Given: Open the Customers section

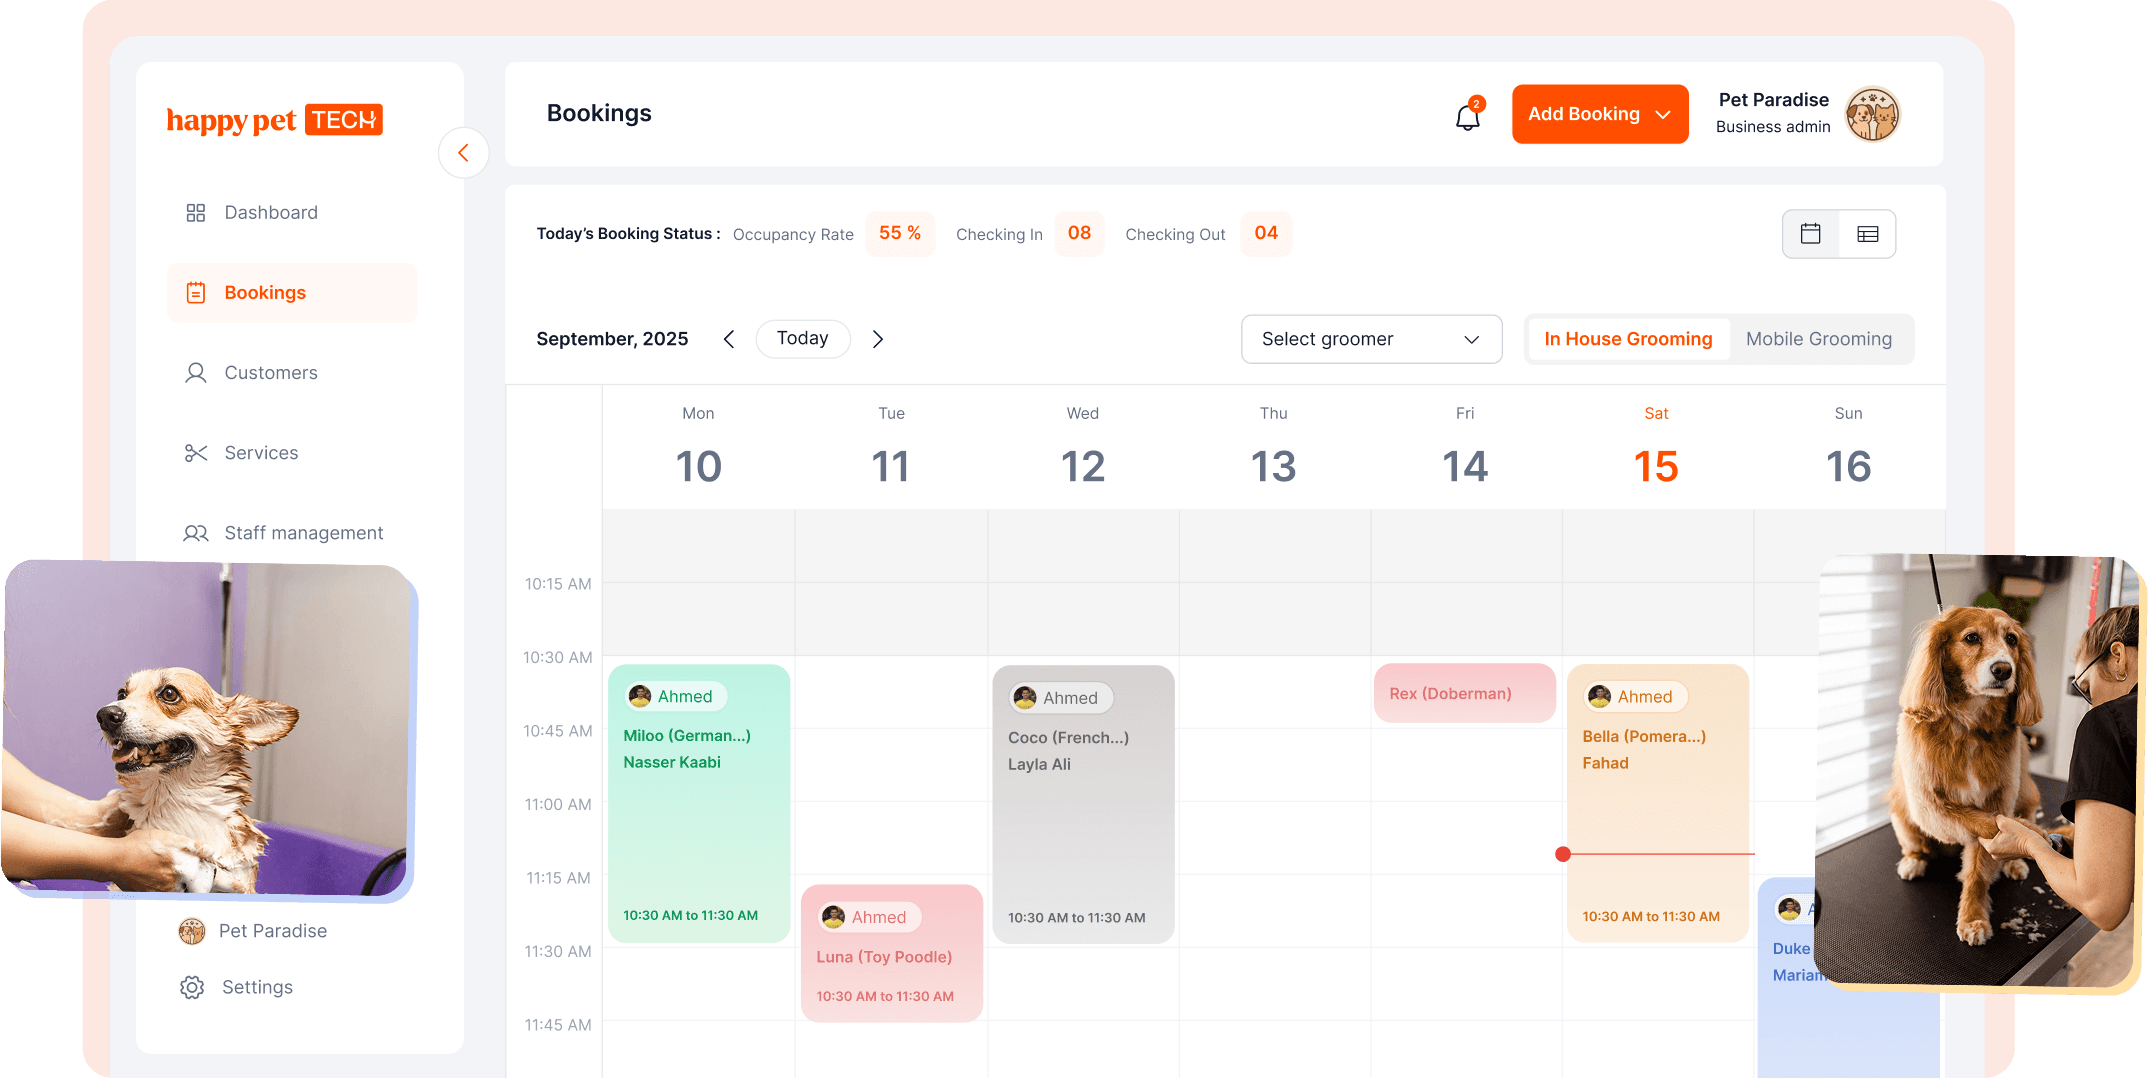Looking at the screenshot, I should [270, 373].
